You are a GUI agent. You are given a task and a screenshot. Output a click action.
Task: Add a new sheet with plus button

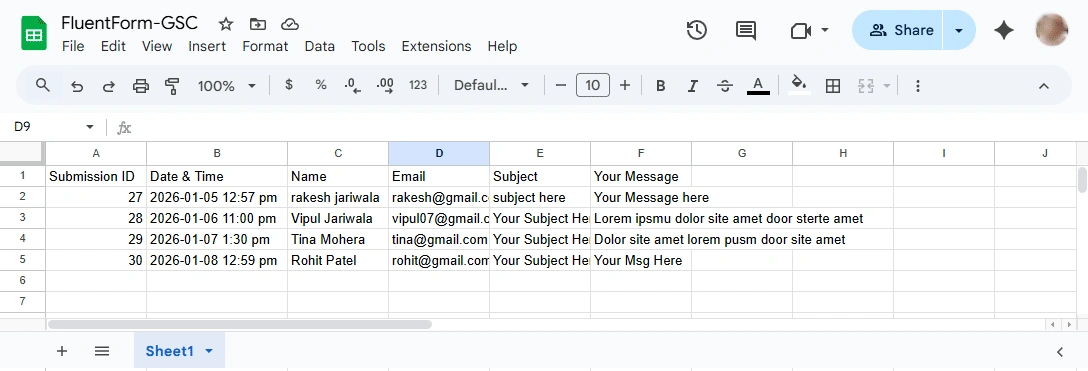point(62,351)
